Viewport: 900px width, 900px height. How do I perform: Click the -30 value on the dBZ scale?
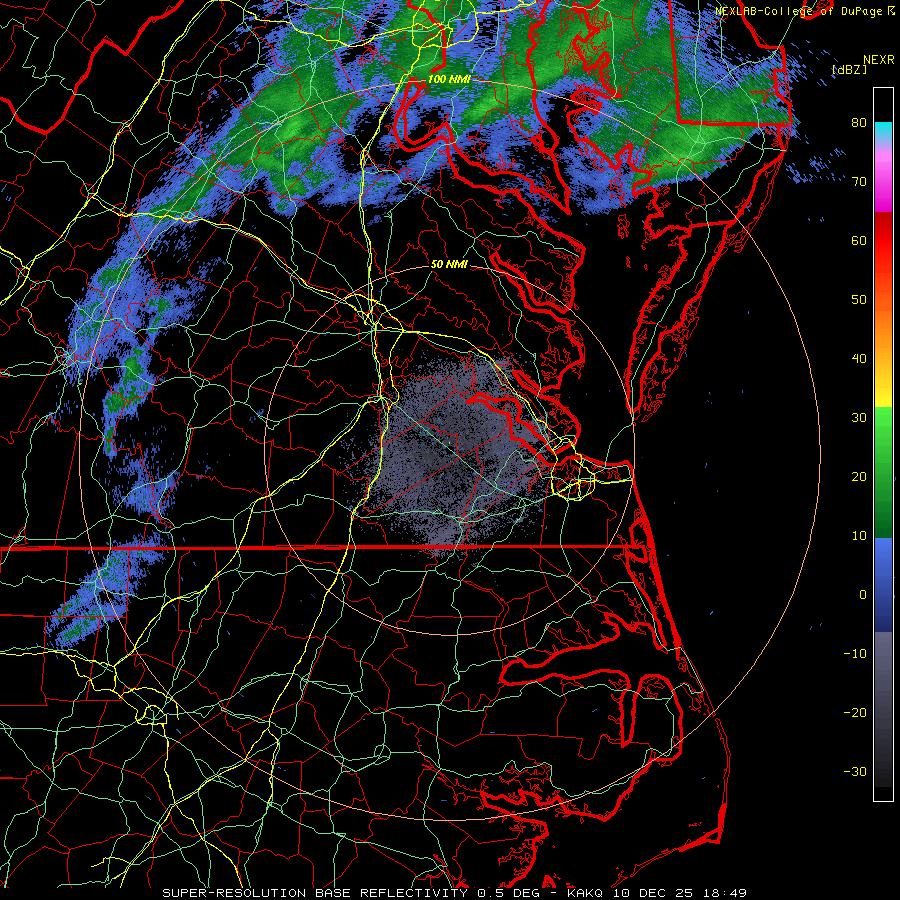tap(855, 772)
